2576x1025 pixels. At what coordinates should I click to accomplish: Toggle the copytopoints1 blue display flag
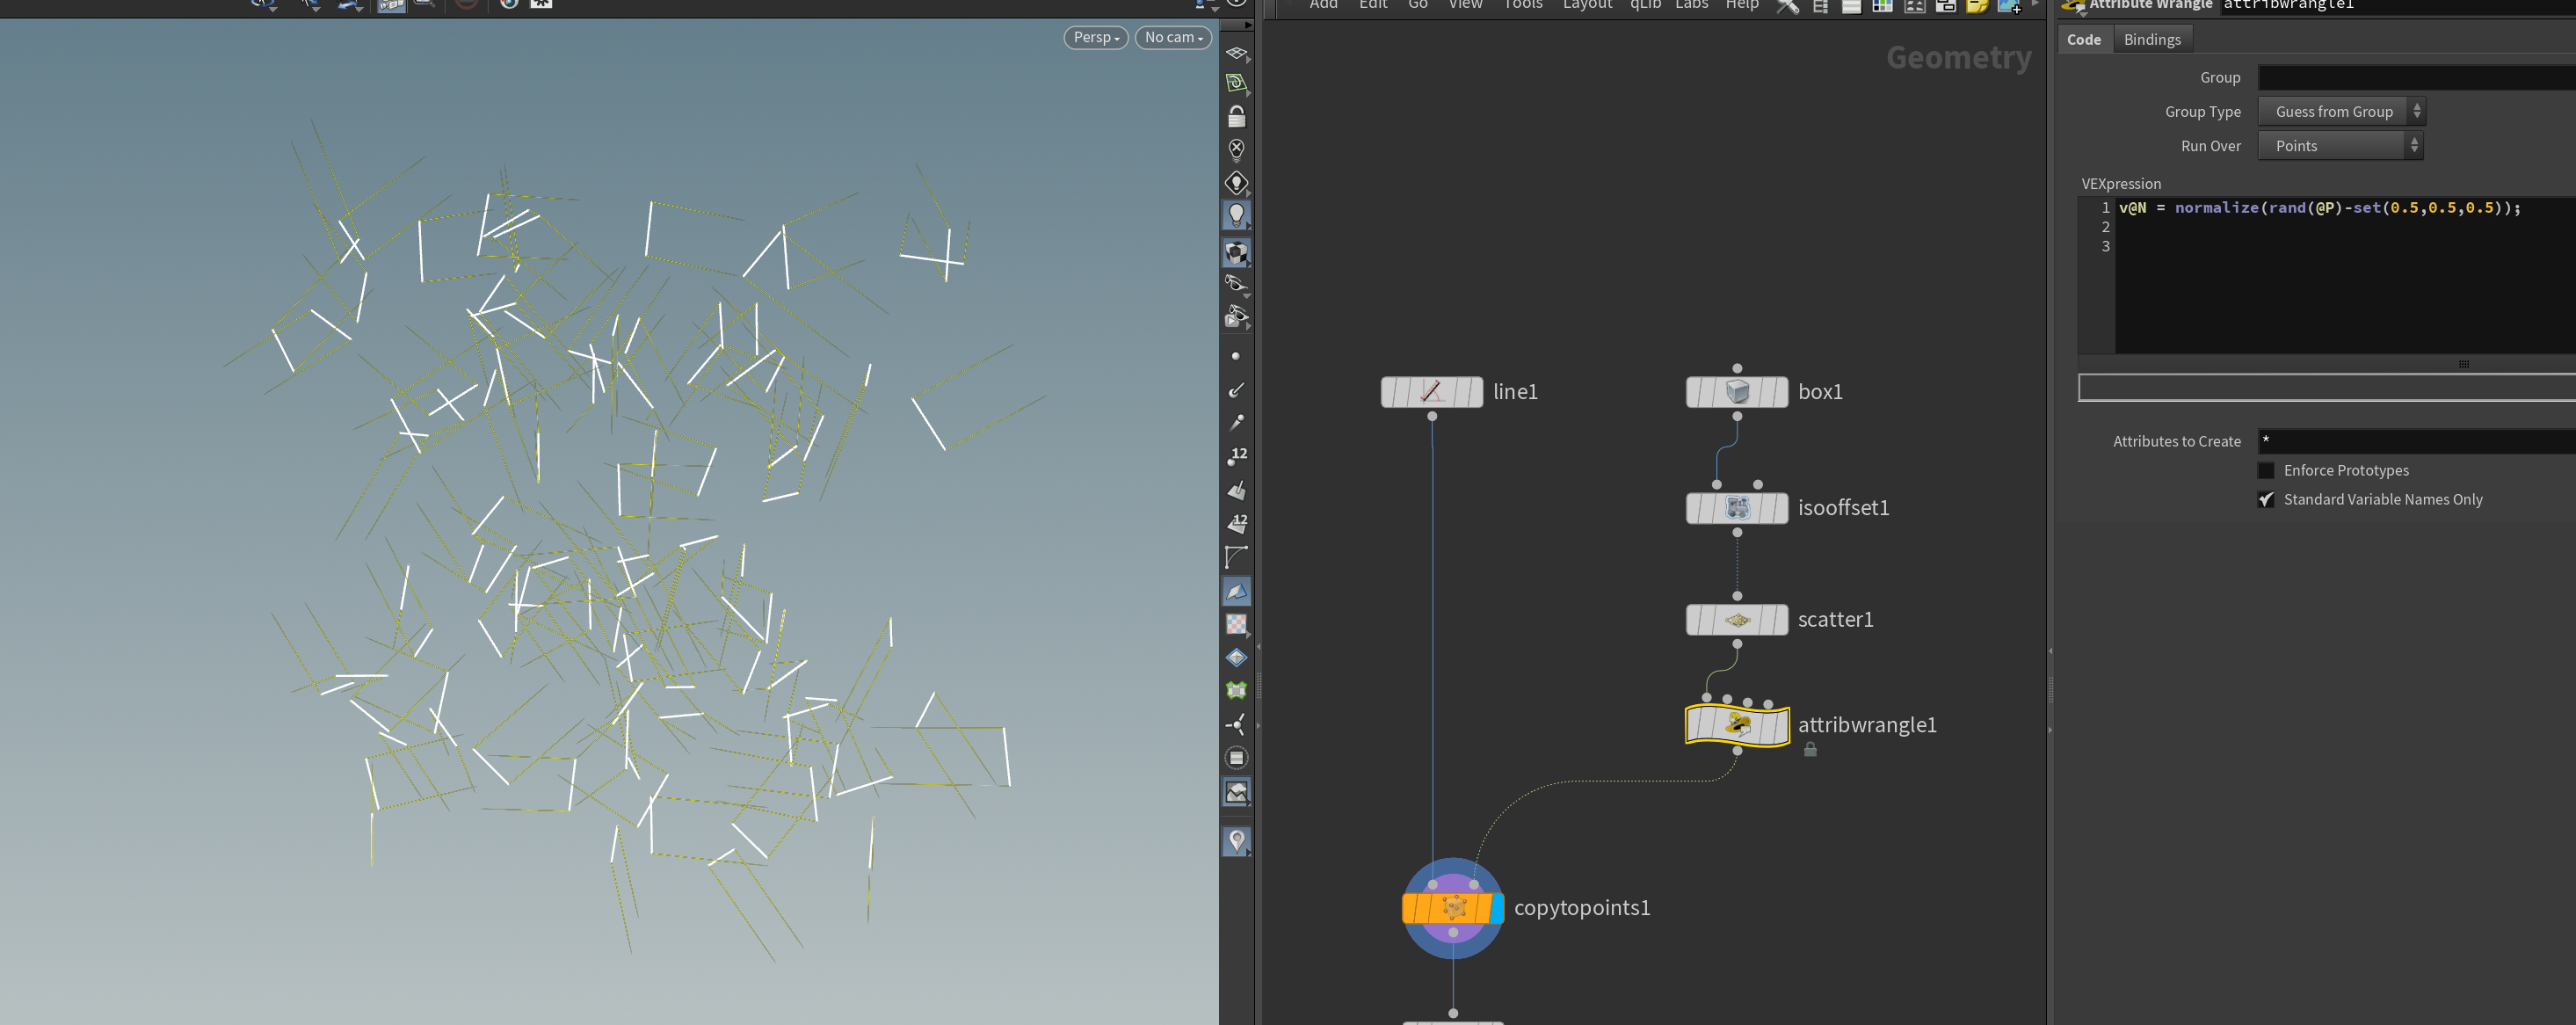click(x=1497, y=908)
